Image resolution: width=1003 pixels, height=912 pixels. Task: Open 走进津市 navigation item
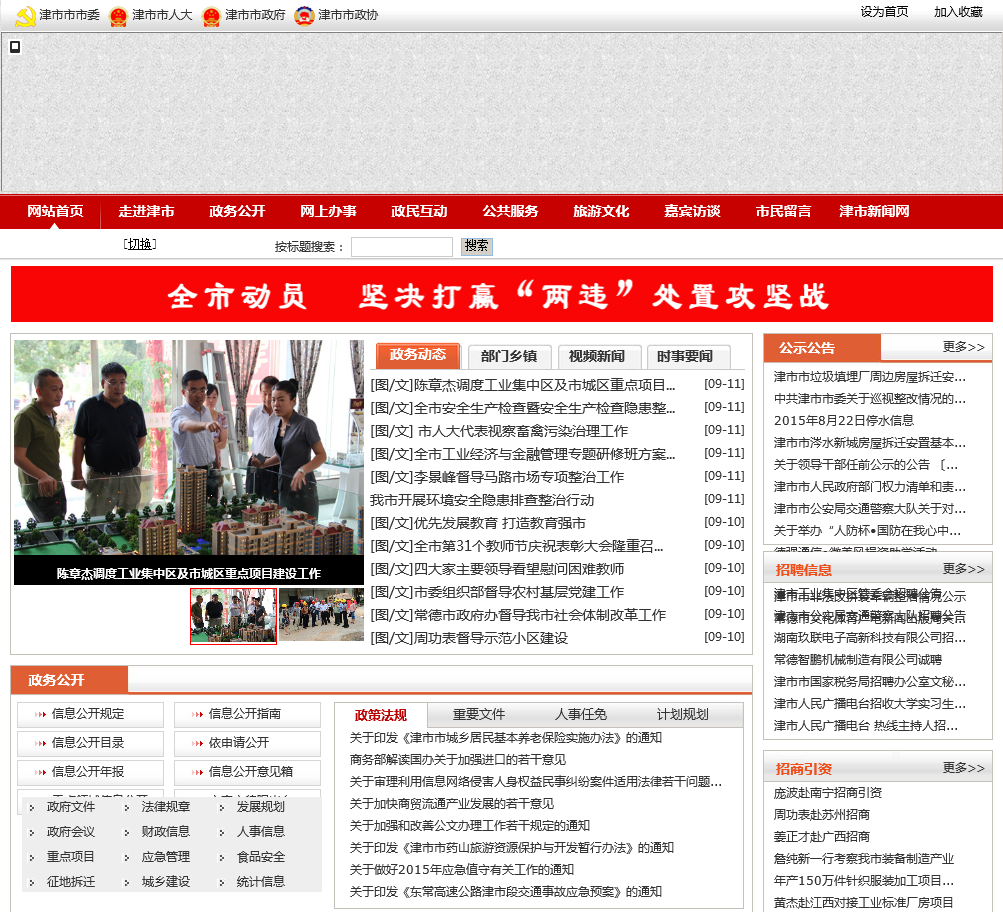146,211
